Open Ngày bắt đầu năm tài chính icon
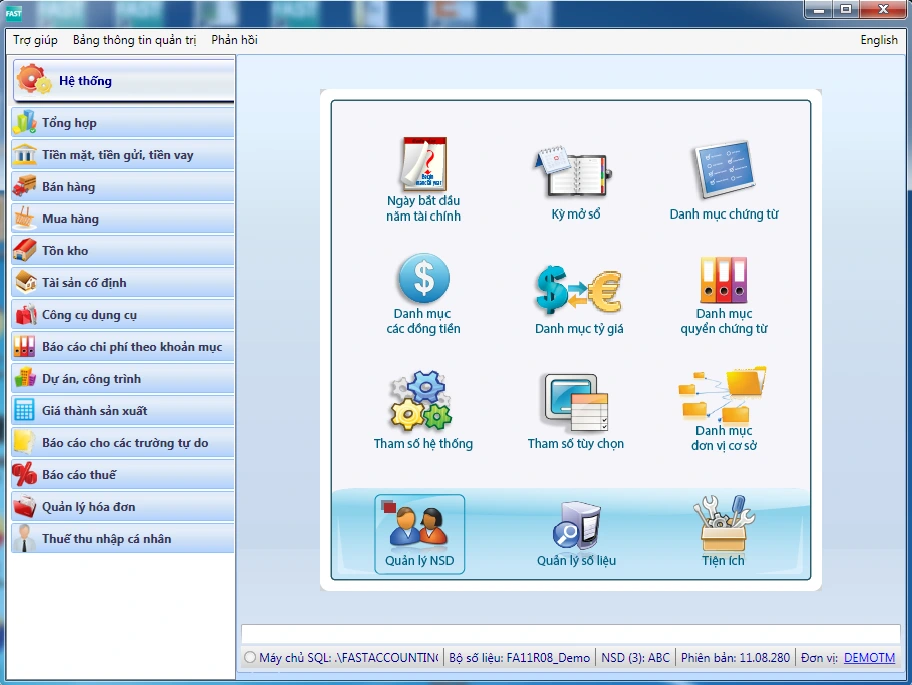The width and height of the screenshot is (912, 685). coord(423,167)
